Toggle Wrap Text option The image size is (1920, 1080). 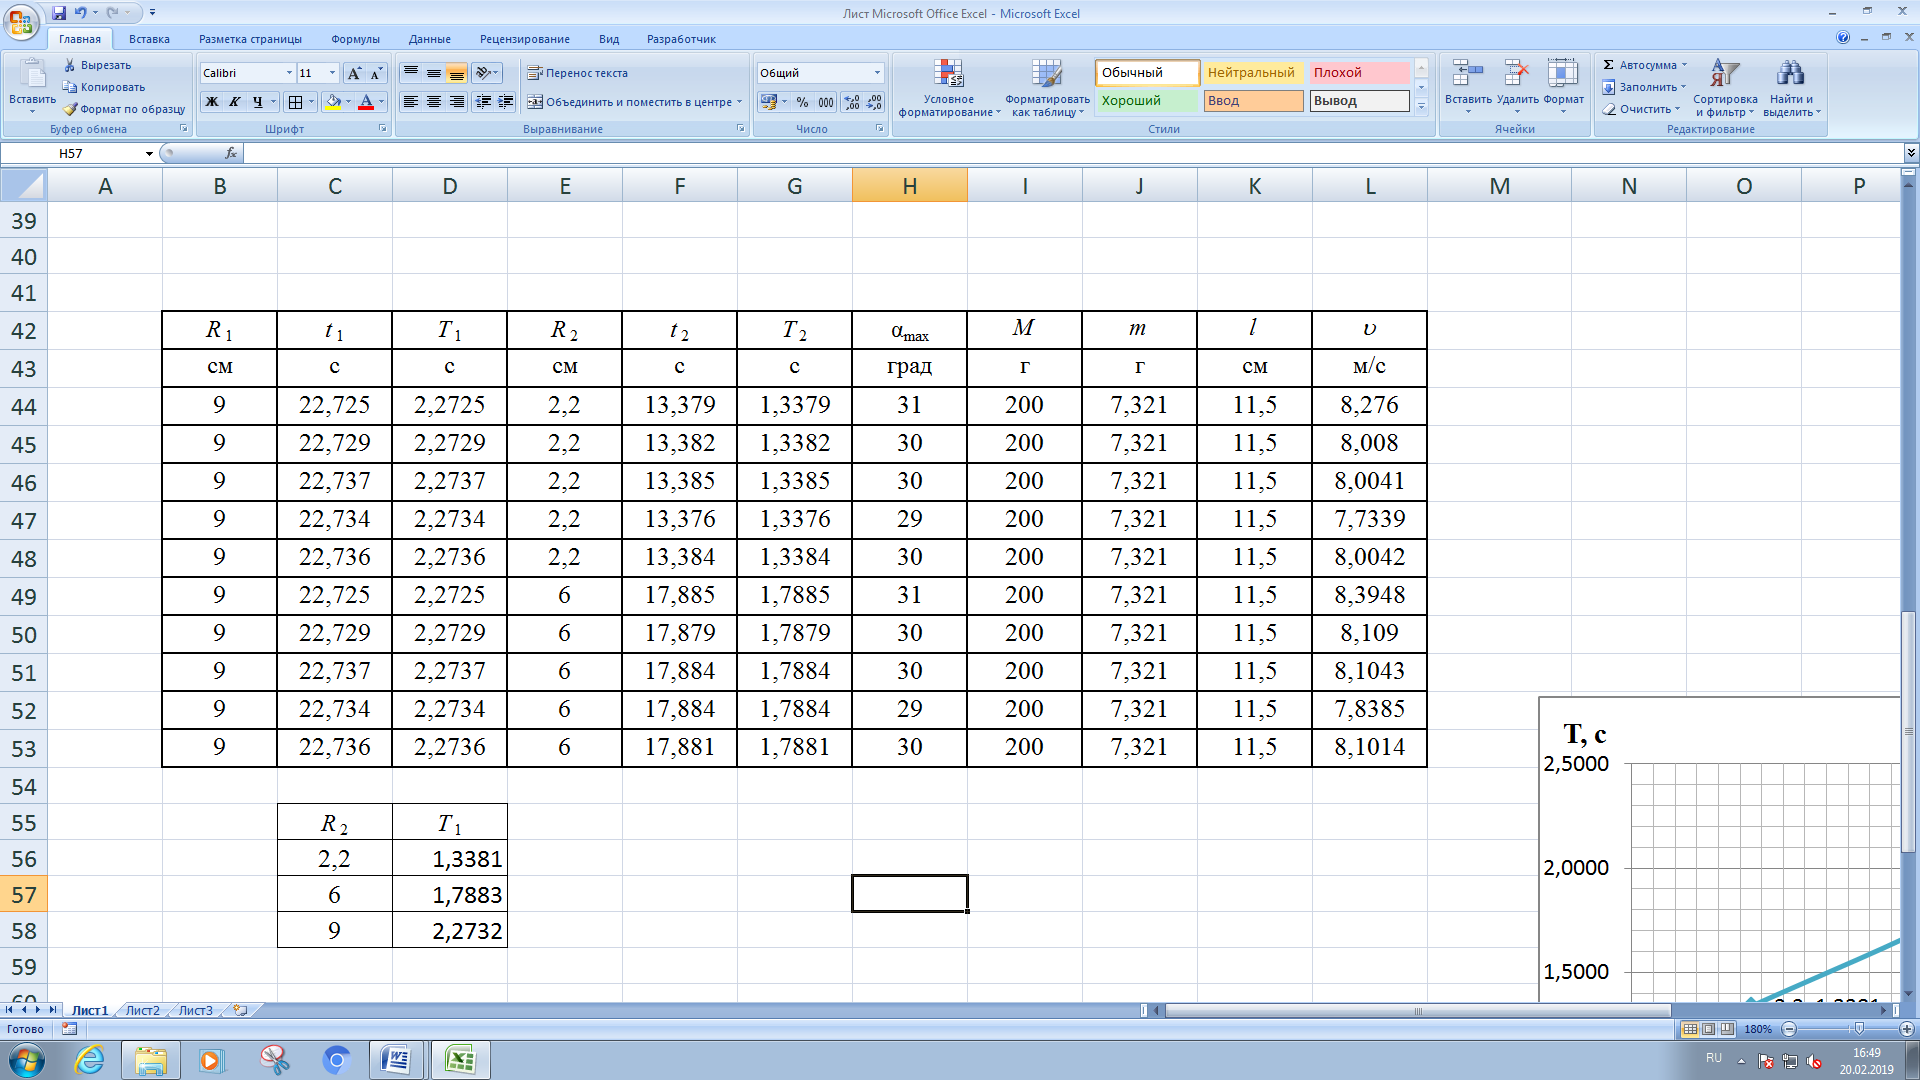point(578,73)
